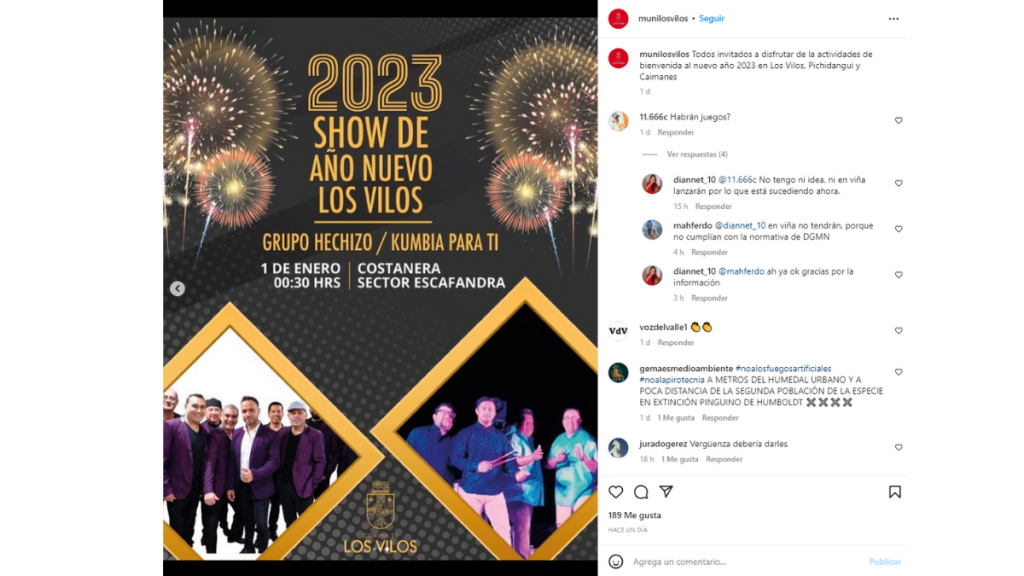Click the Publicar button
Image resolution: width=1024 pixels, height=576 pixels.
click(x=885, y=562)
